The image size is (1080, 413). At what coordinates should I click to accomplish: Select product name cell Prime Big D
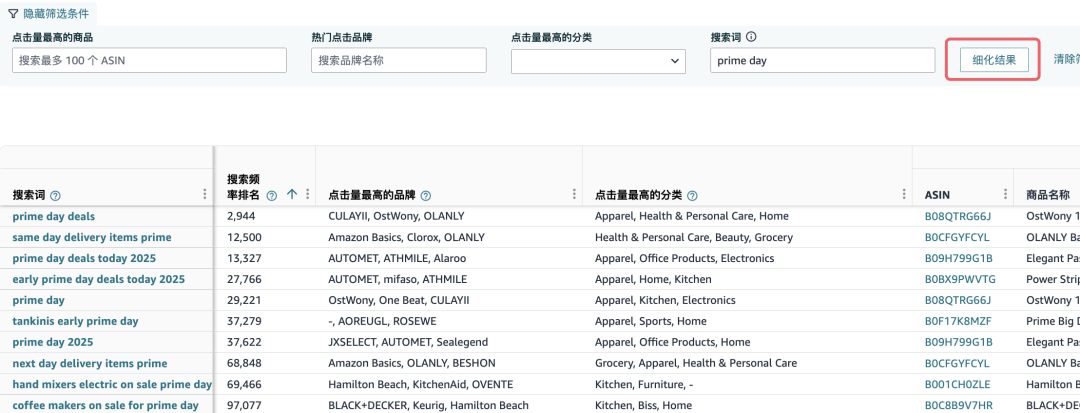click(x=1053, y=321)
